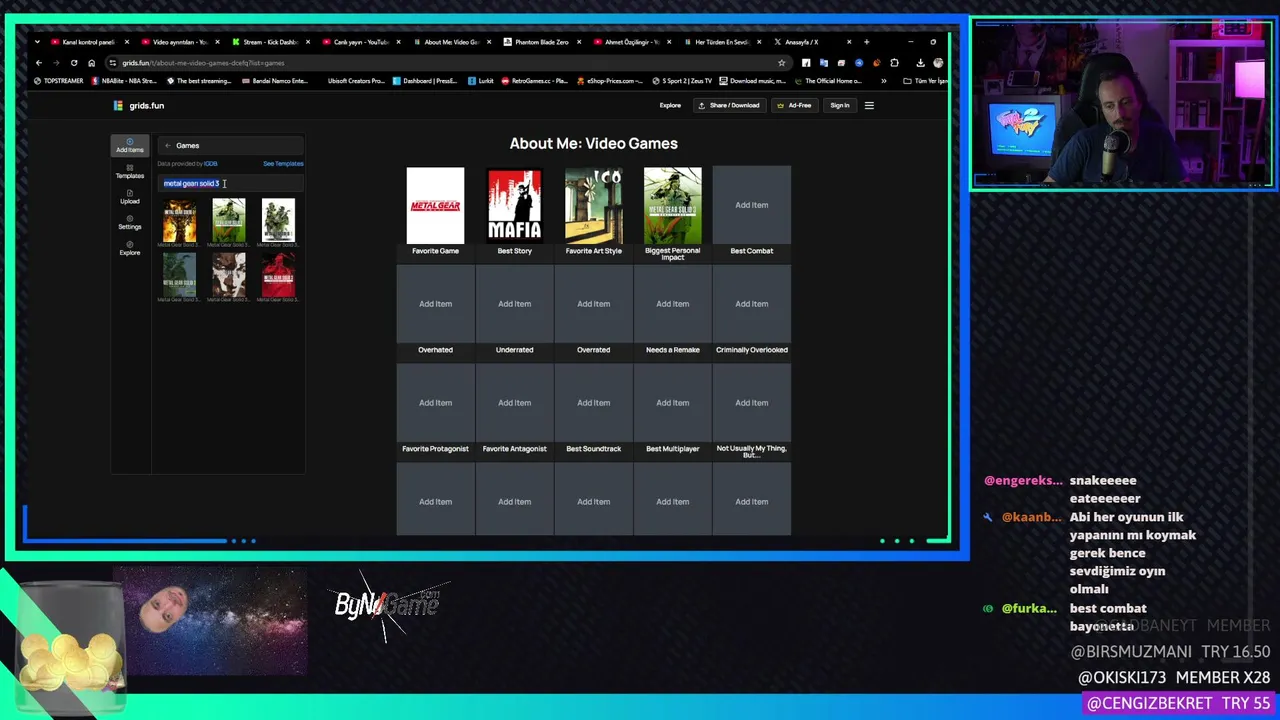Open the RetroGames.cc bookmark
The height and width of the screenshot is (720, 1280).
coord(534,81)
